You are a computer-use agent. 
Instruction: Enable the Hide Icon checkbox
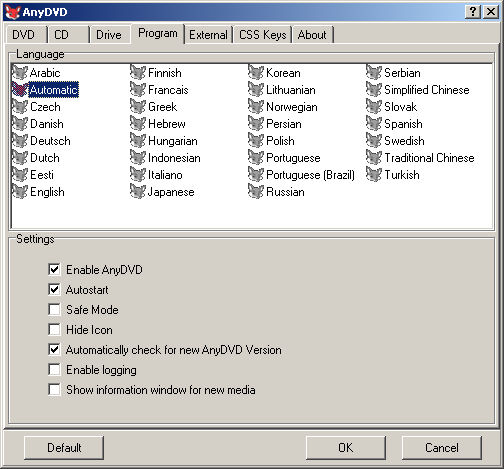54,329
